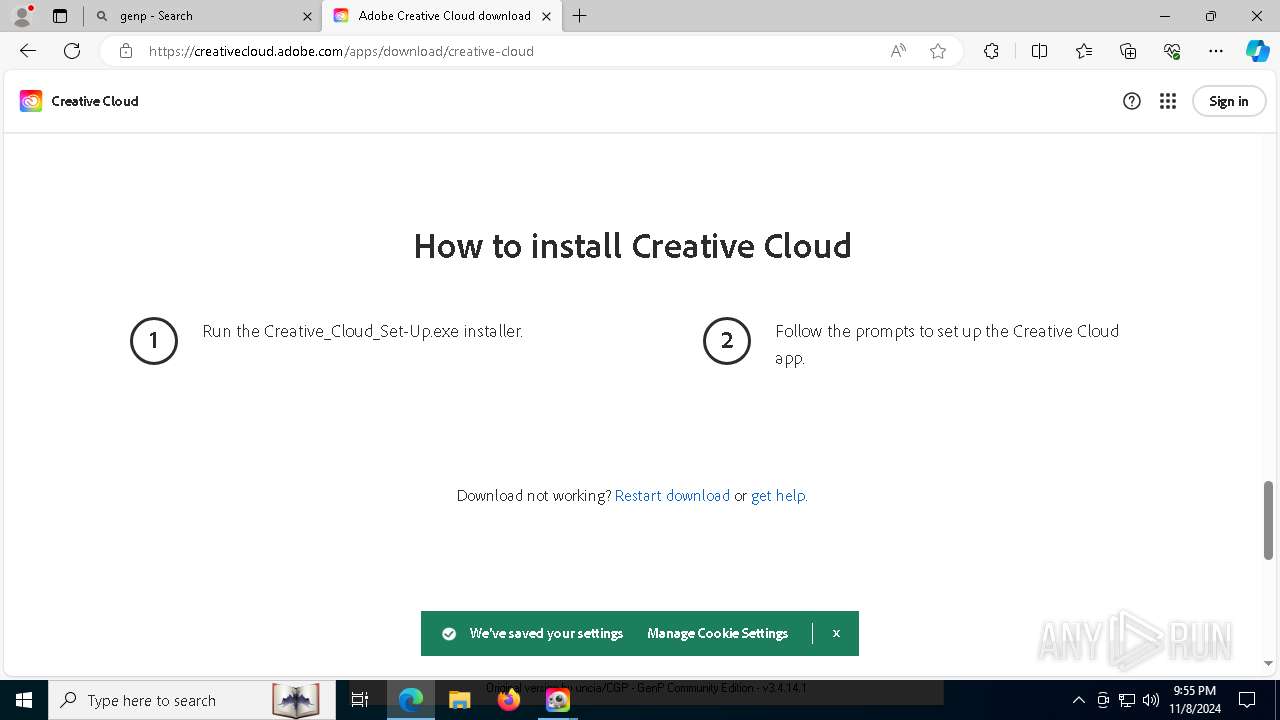Viewport: 1280px width, 720px height.
Task: Close the genp - Search tab
Action: click(307, 16)
